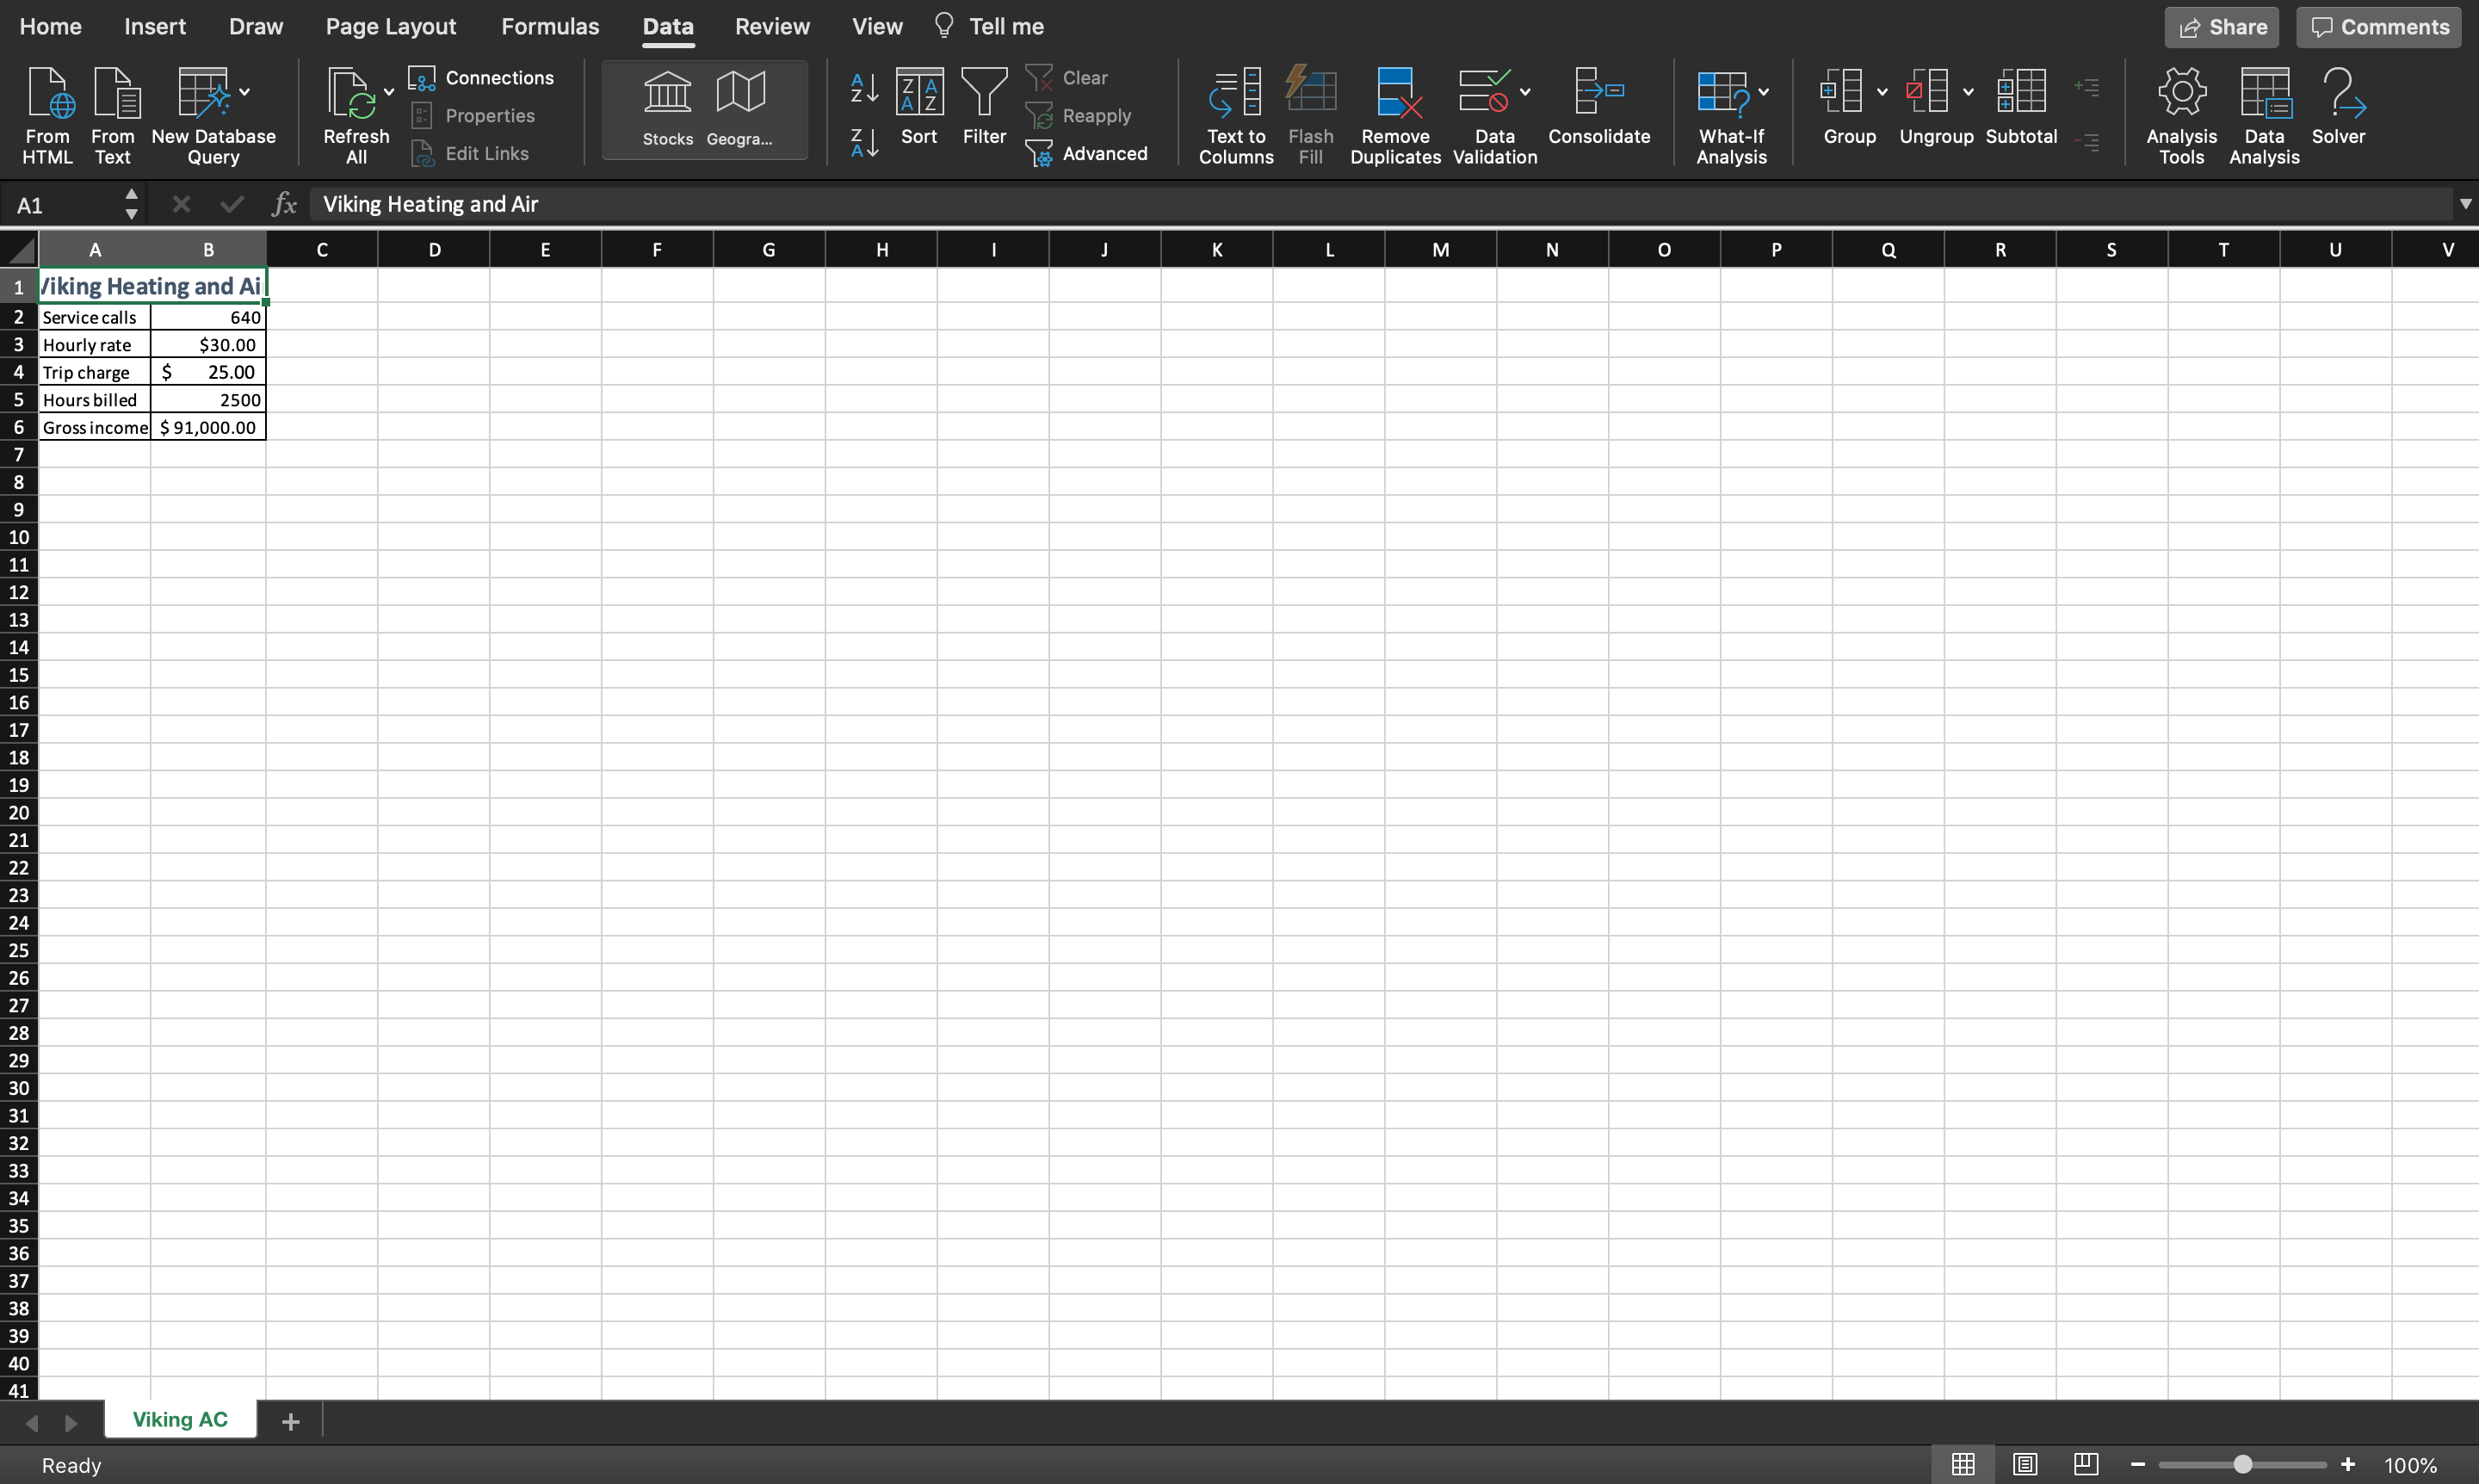
Task: Select the Viking AC sheet tab
Action: (x=180, y=1419)
